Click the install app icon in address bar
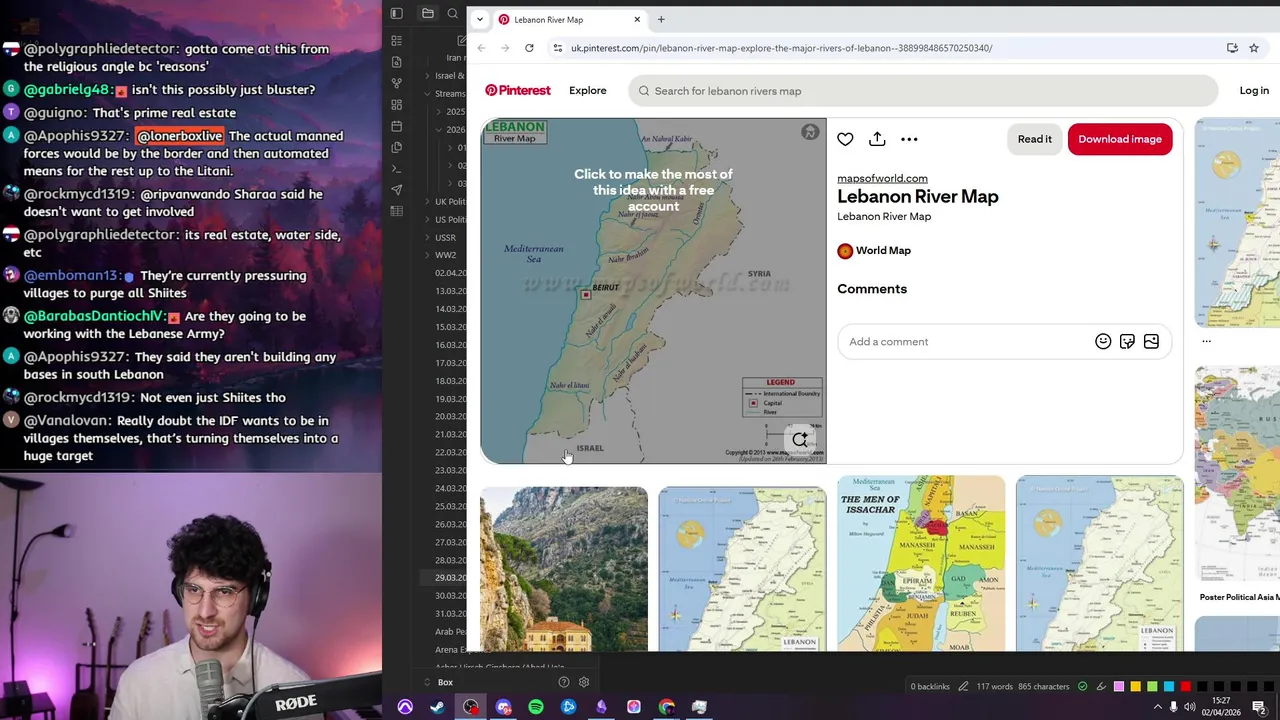 click(1232, 48)
